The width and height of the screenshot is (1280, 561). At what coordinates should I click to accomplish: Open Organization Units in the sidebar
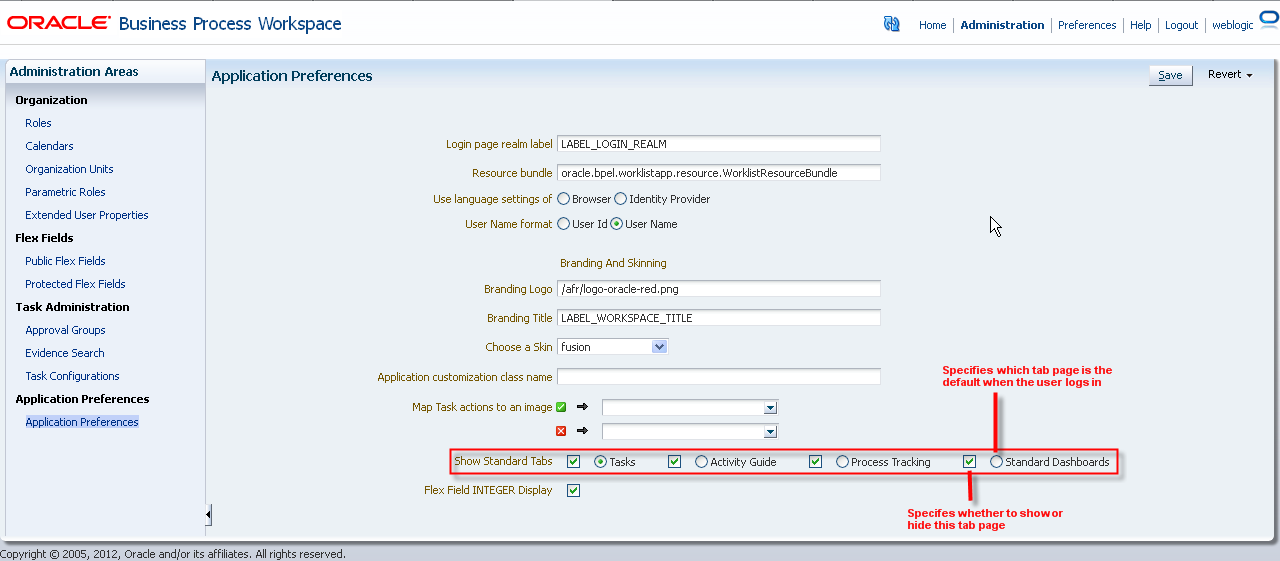[x=69, y=169]
